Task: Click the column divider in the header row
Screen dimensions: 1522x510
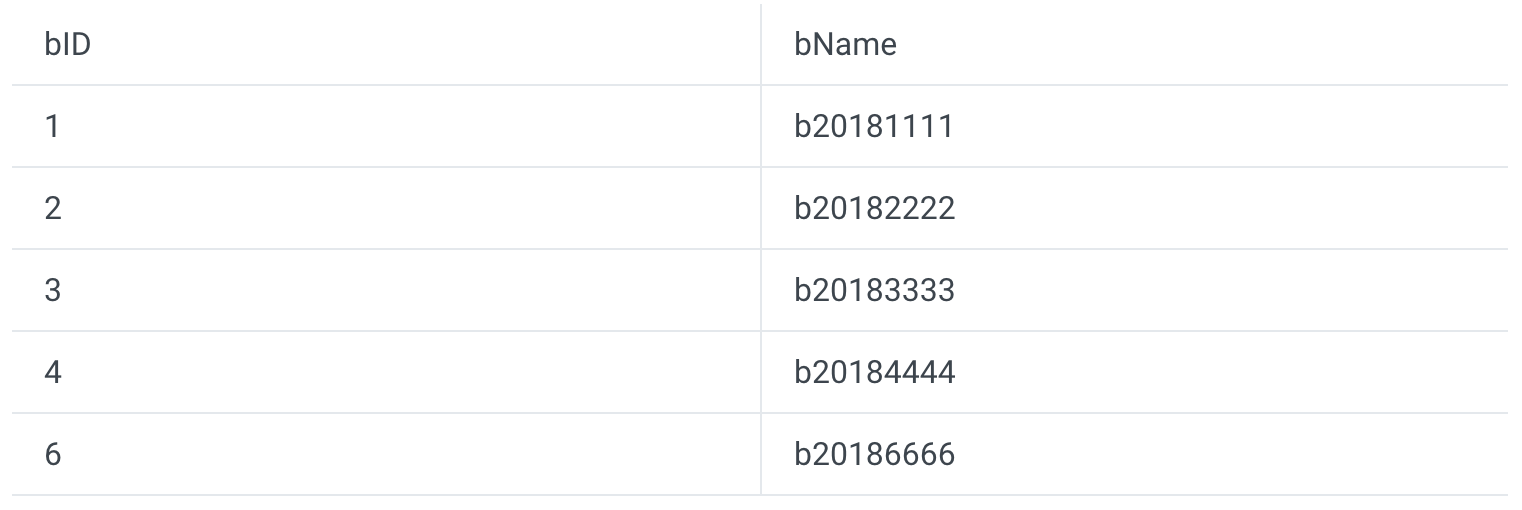Action: point(761,45)
